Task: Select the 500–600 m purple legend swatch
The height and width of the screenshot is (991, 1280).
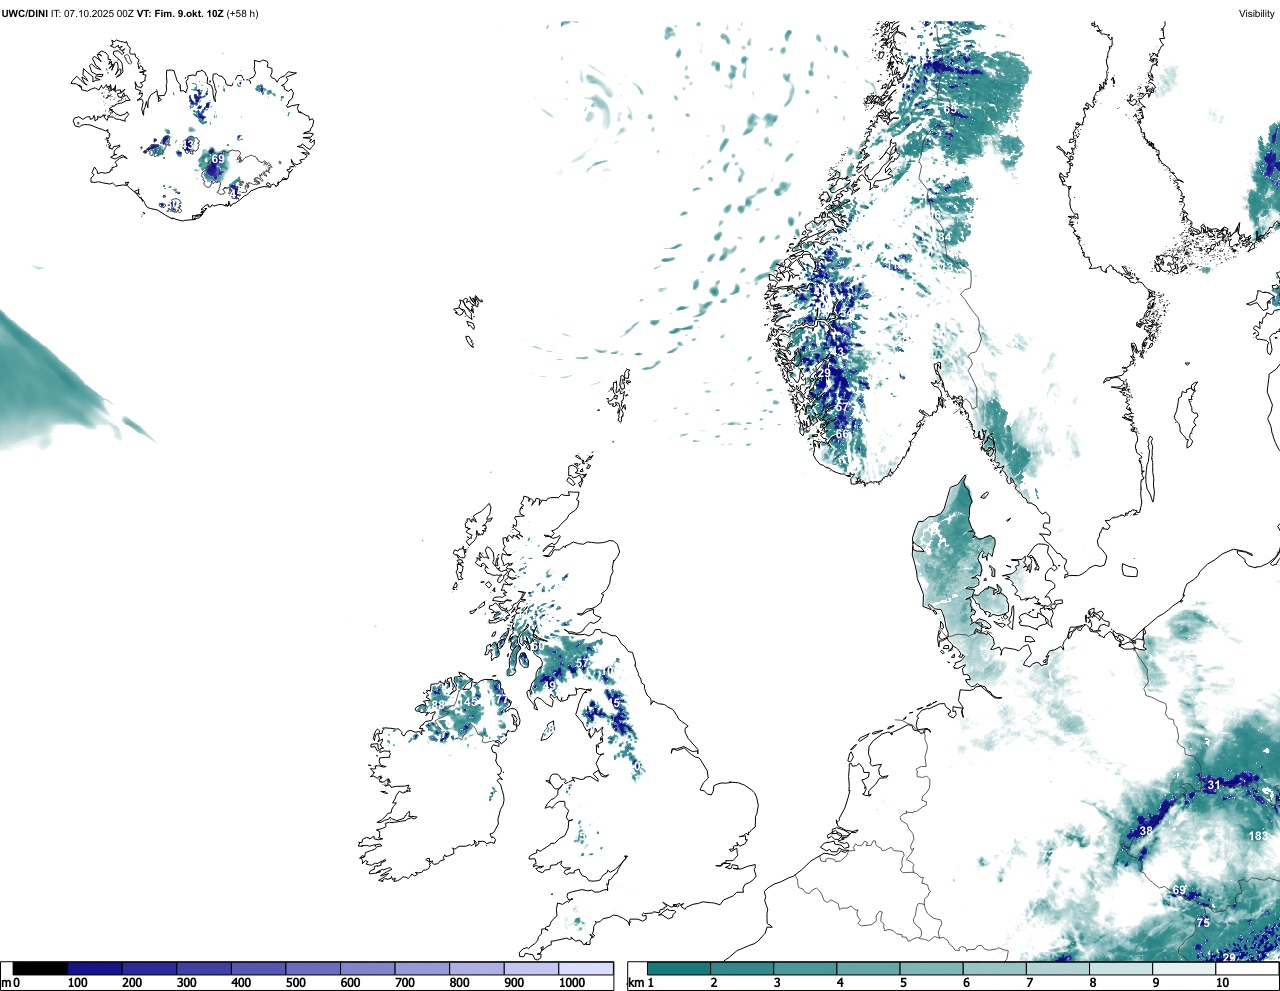Action: pyautogui.click(x=313, y=968)
